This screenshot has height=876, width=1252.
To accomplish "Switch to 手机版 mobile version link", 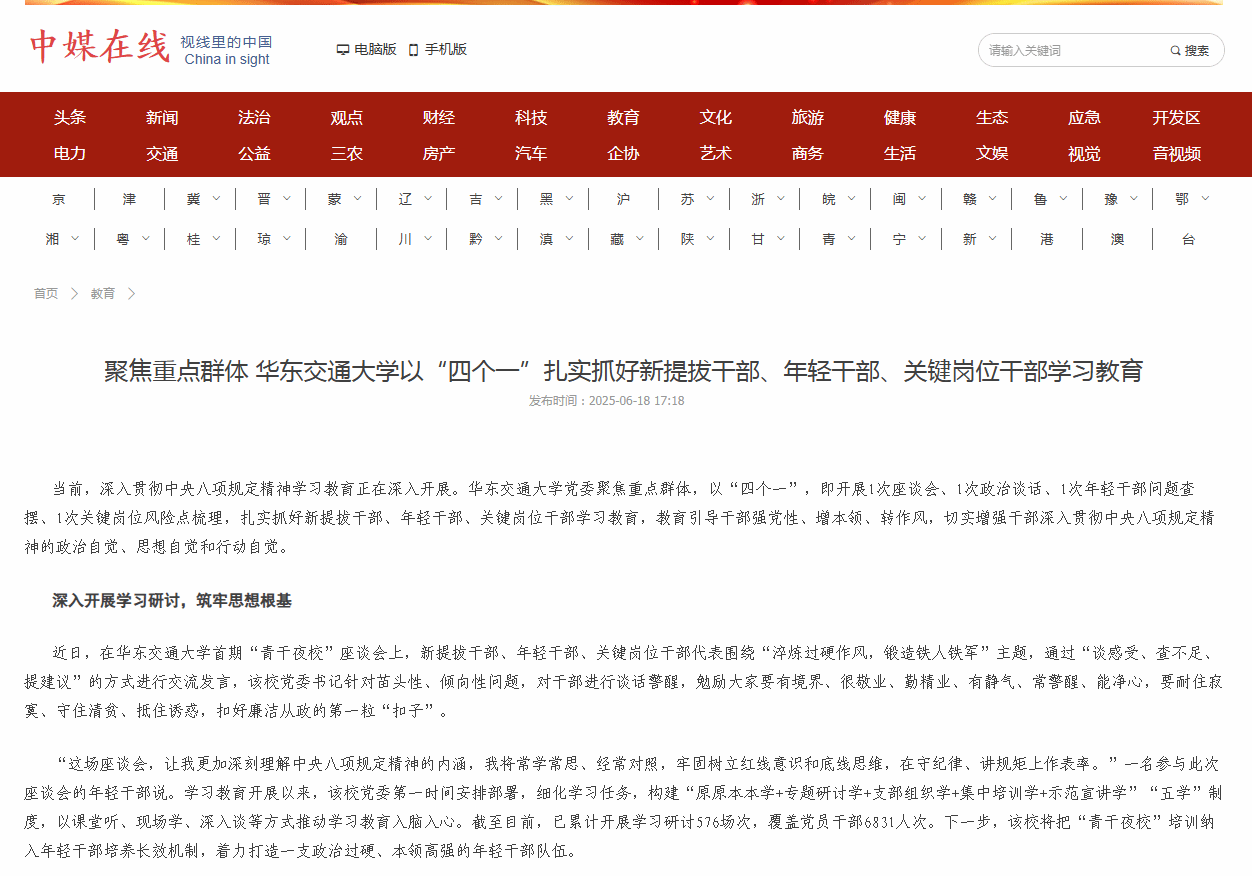I will pyautogui.click(x=445, y=50).
